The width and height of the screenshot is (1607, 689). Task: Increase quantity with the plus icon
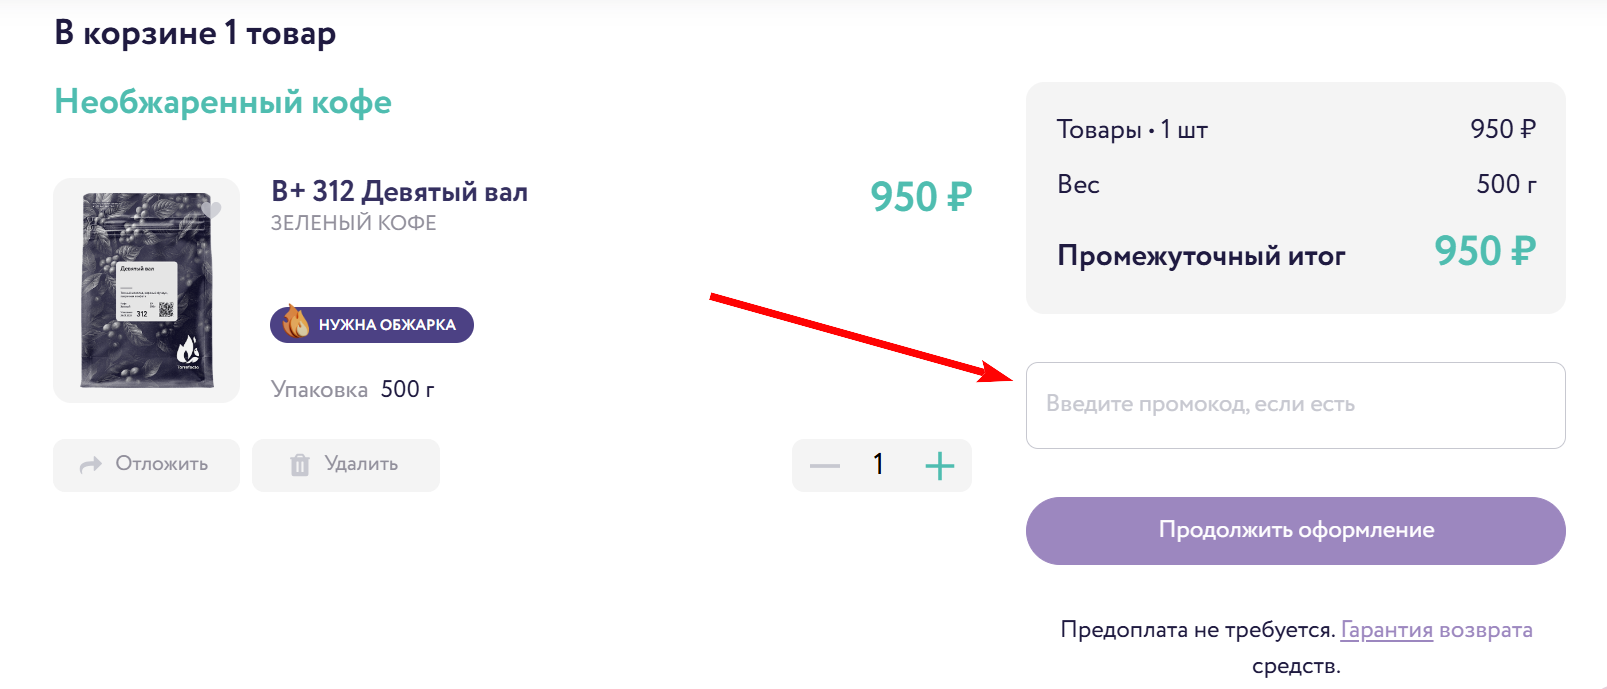point(939,466)
